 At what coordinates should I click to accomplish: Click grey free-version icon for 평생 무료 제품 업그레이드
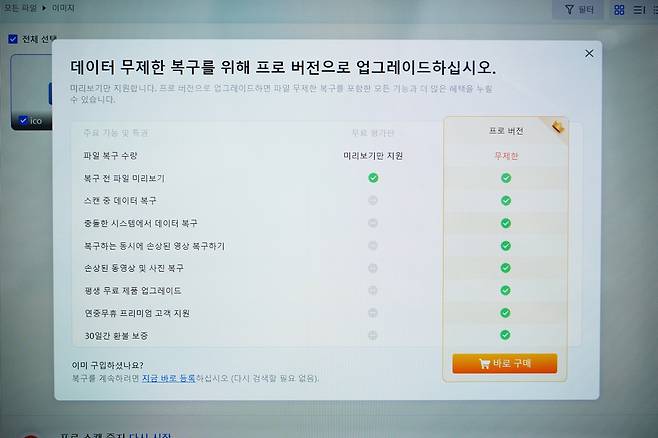point(373,290)
